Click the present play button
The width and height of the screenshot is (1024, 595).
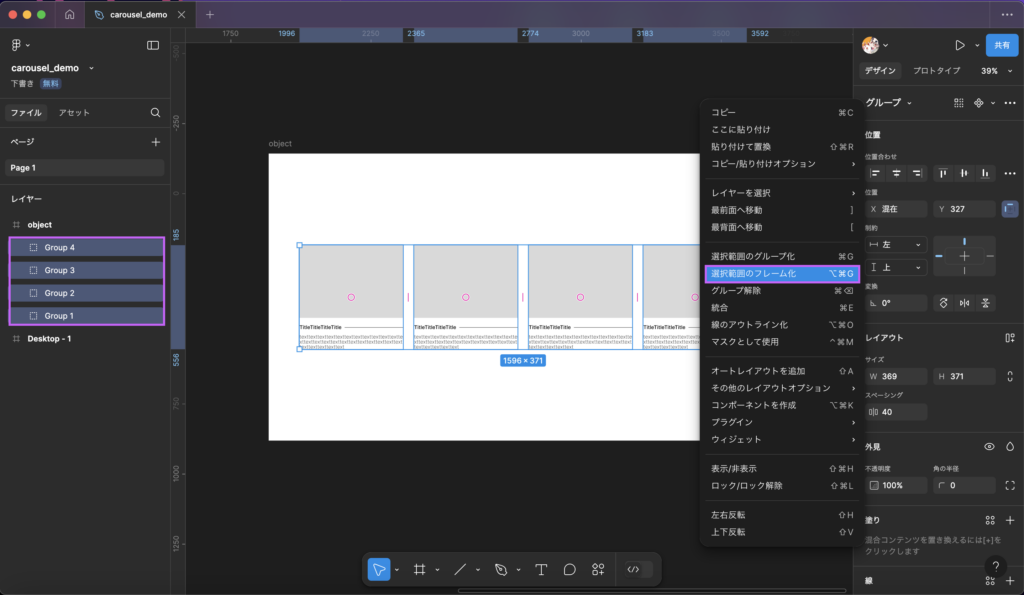coord(959,45)
